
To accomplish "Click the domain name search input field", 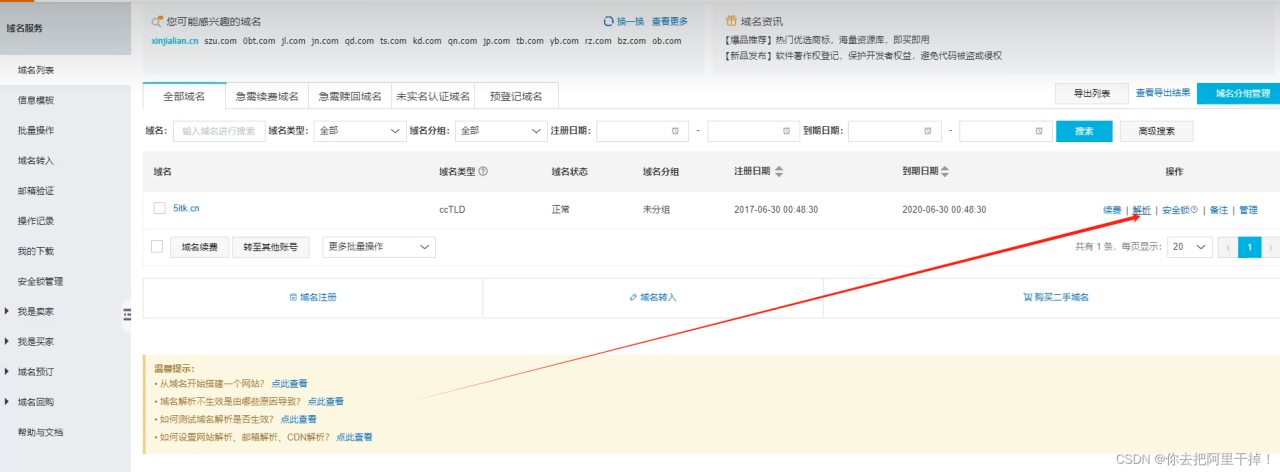I will (219, 131).
